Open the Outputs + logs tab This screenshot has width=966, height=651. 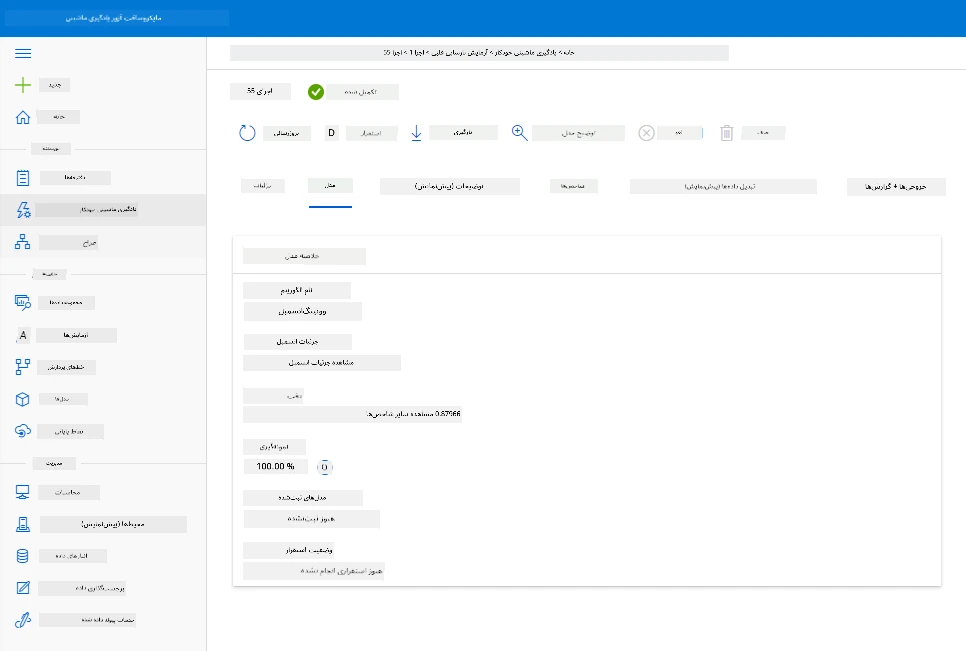tap(896, 187)
